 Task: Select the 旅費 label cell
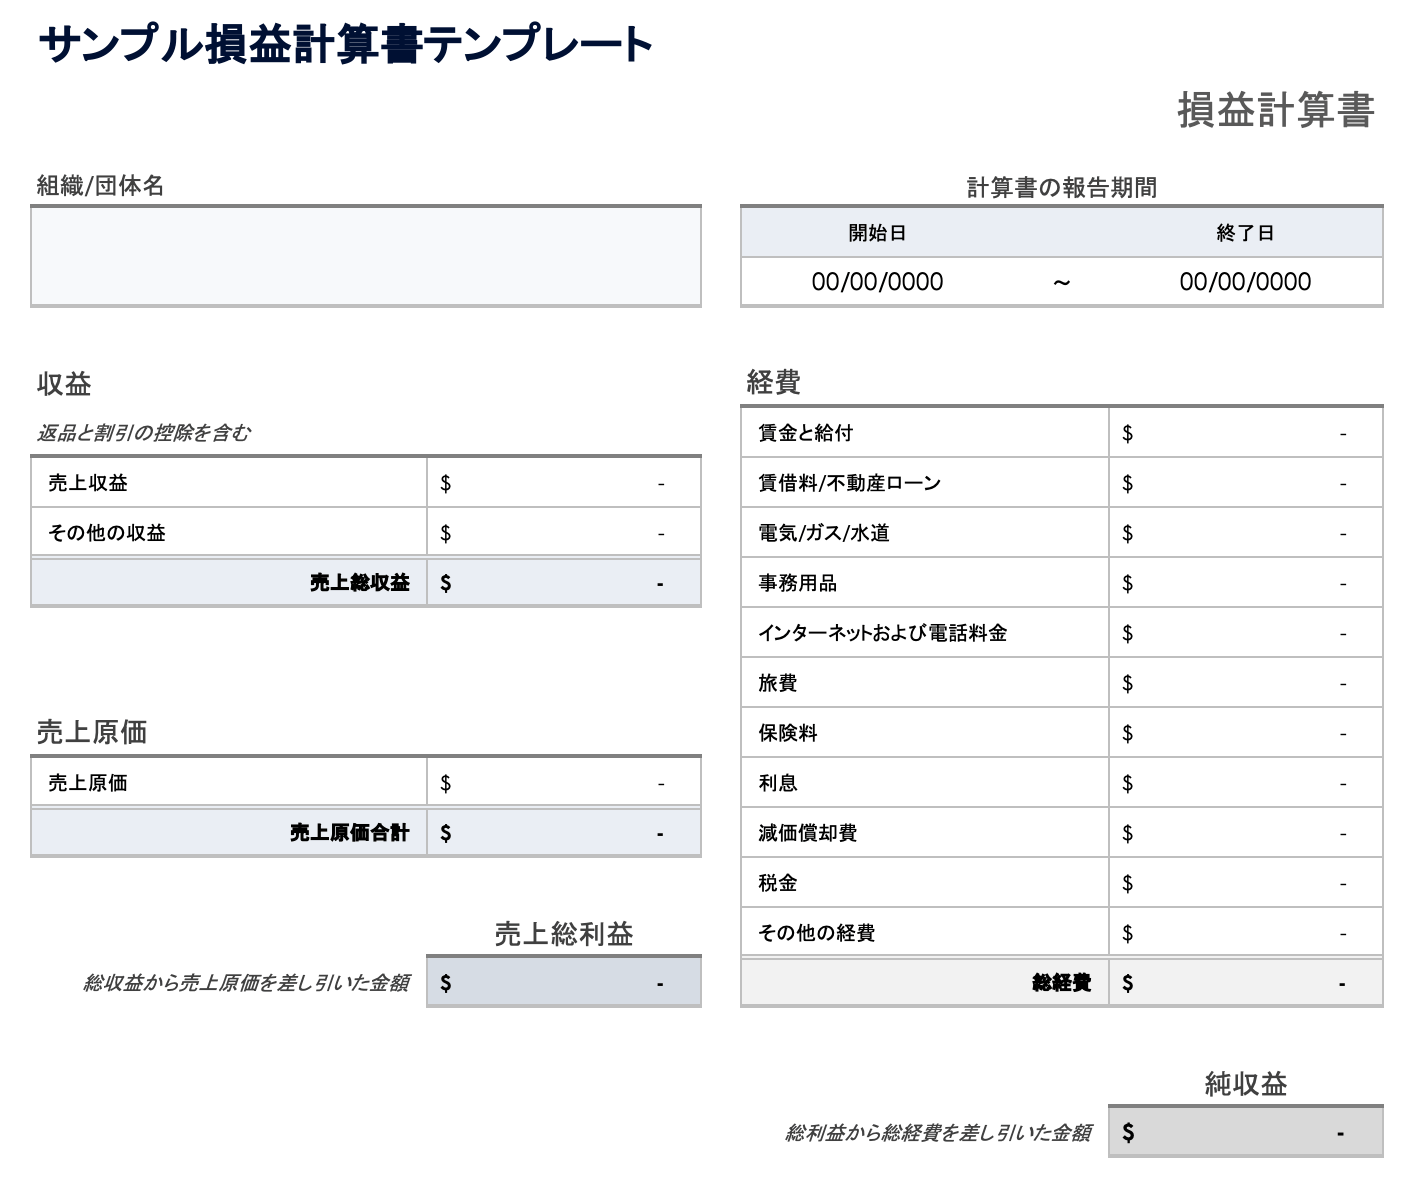click(925, 683)
